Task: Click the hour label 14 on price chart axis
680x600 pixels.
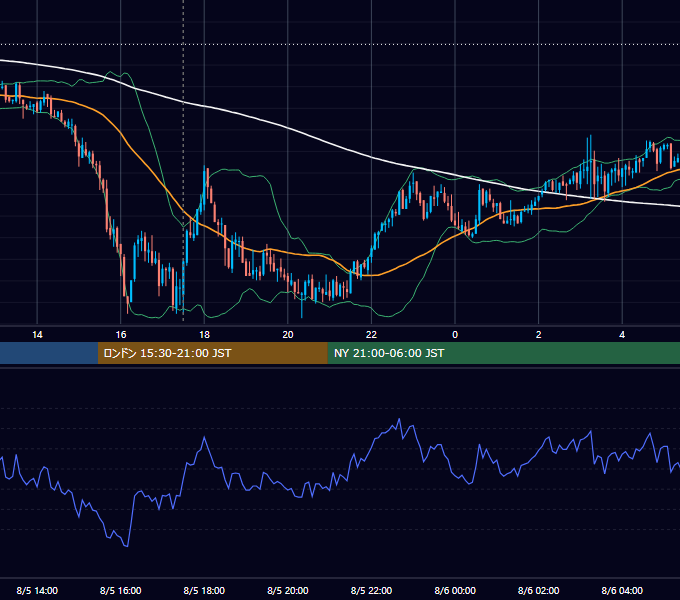Action: pyautogui.click(x=37, y=335)
